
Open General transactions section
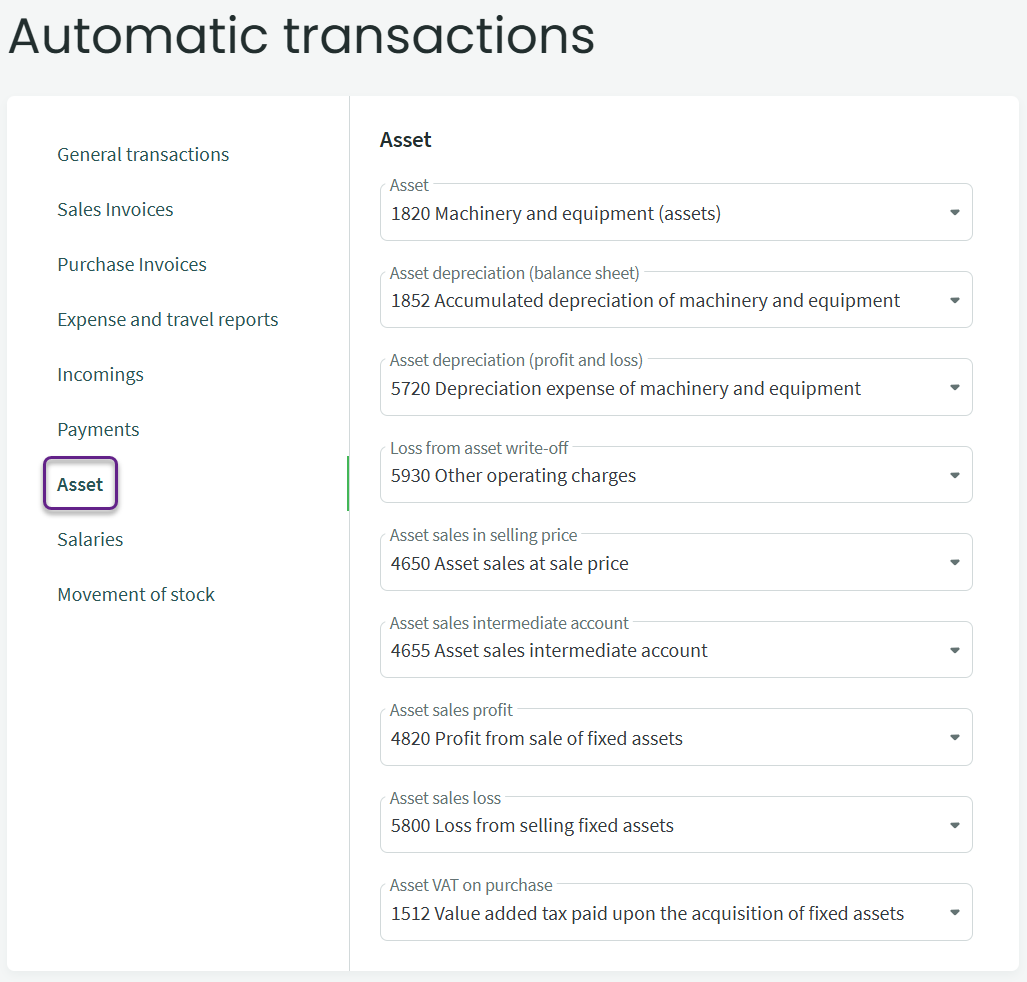pos(143,155)
